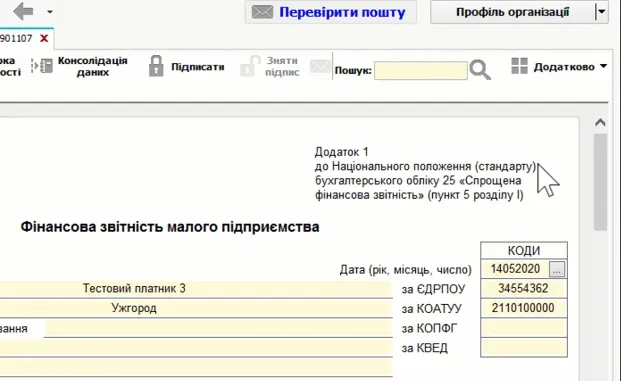Click the Додаток 1 text
The height and width of the screenshot is (381, 621).
point(341,152)
